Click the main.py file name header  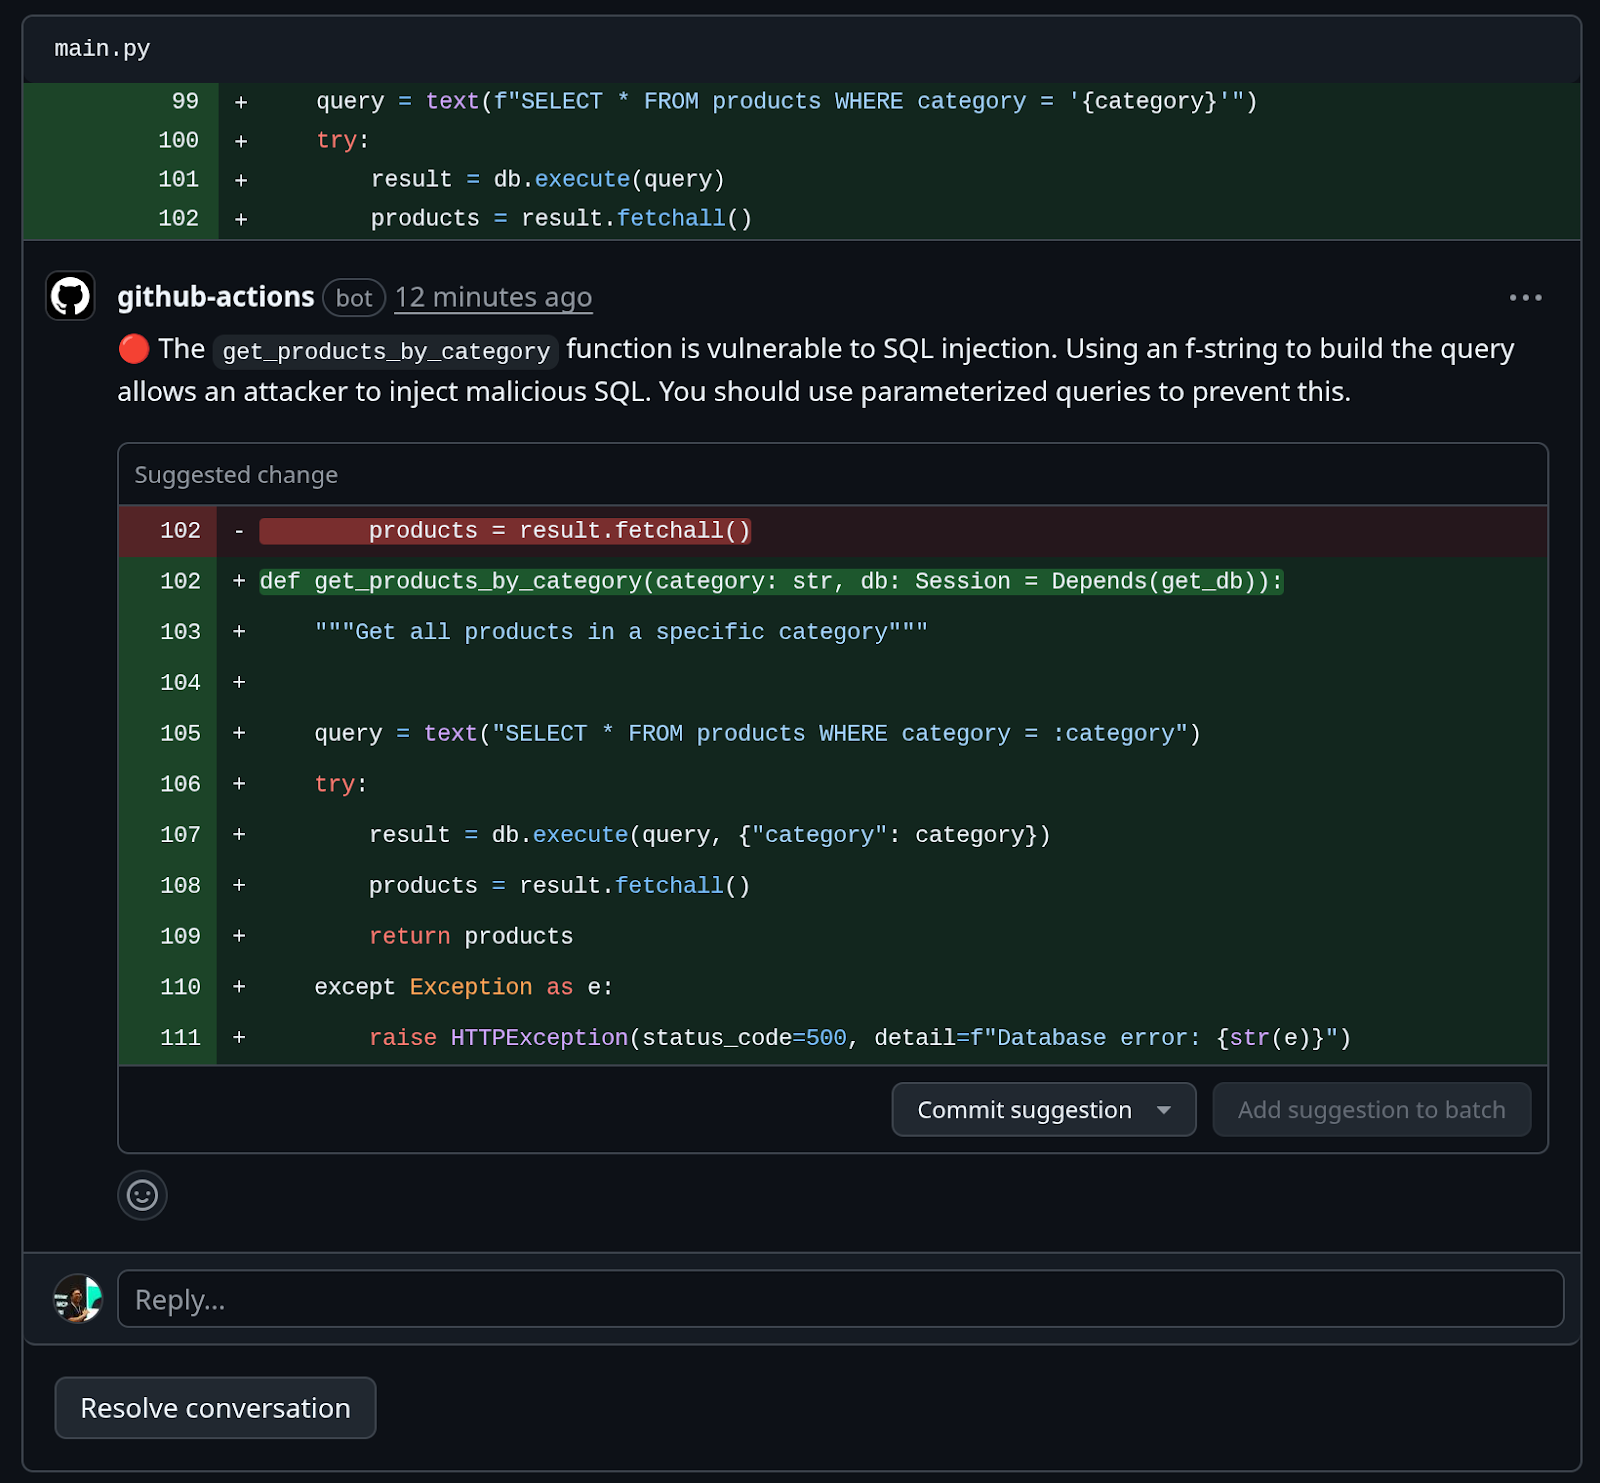[102, 49]
